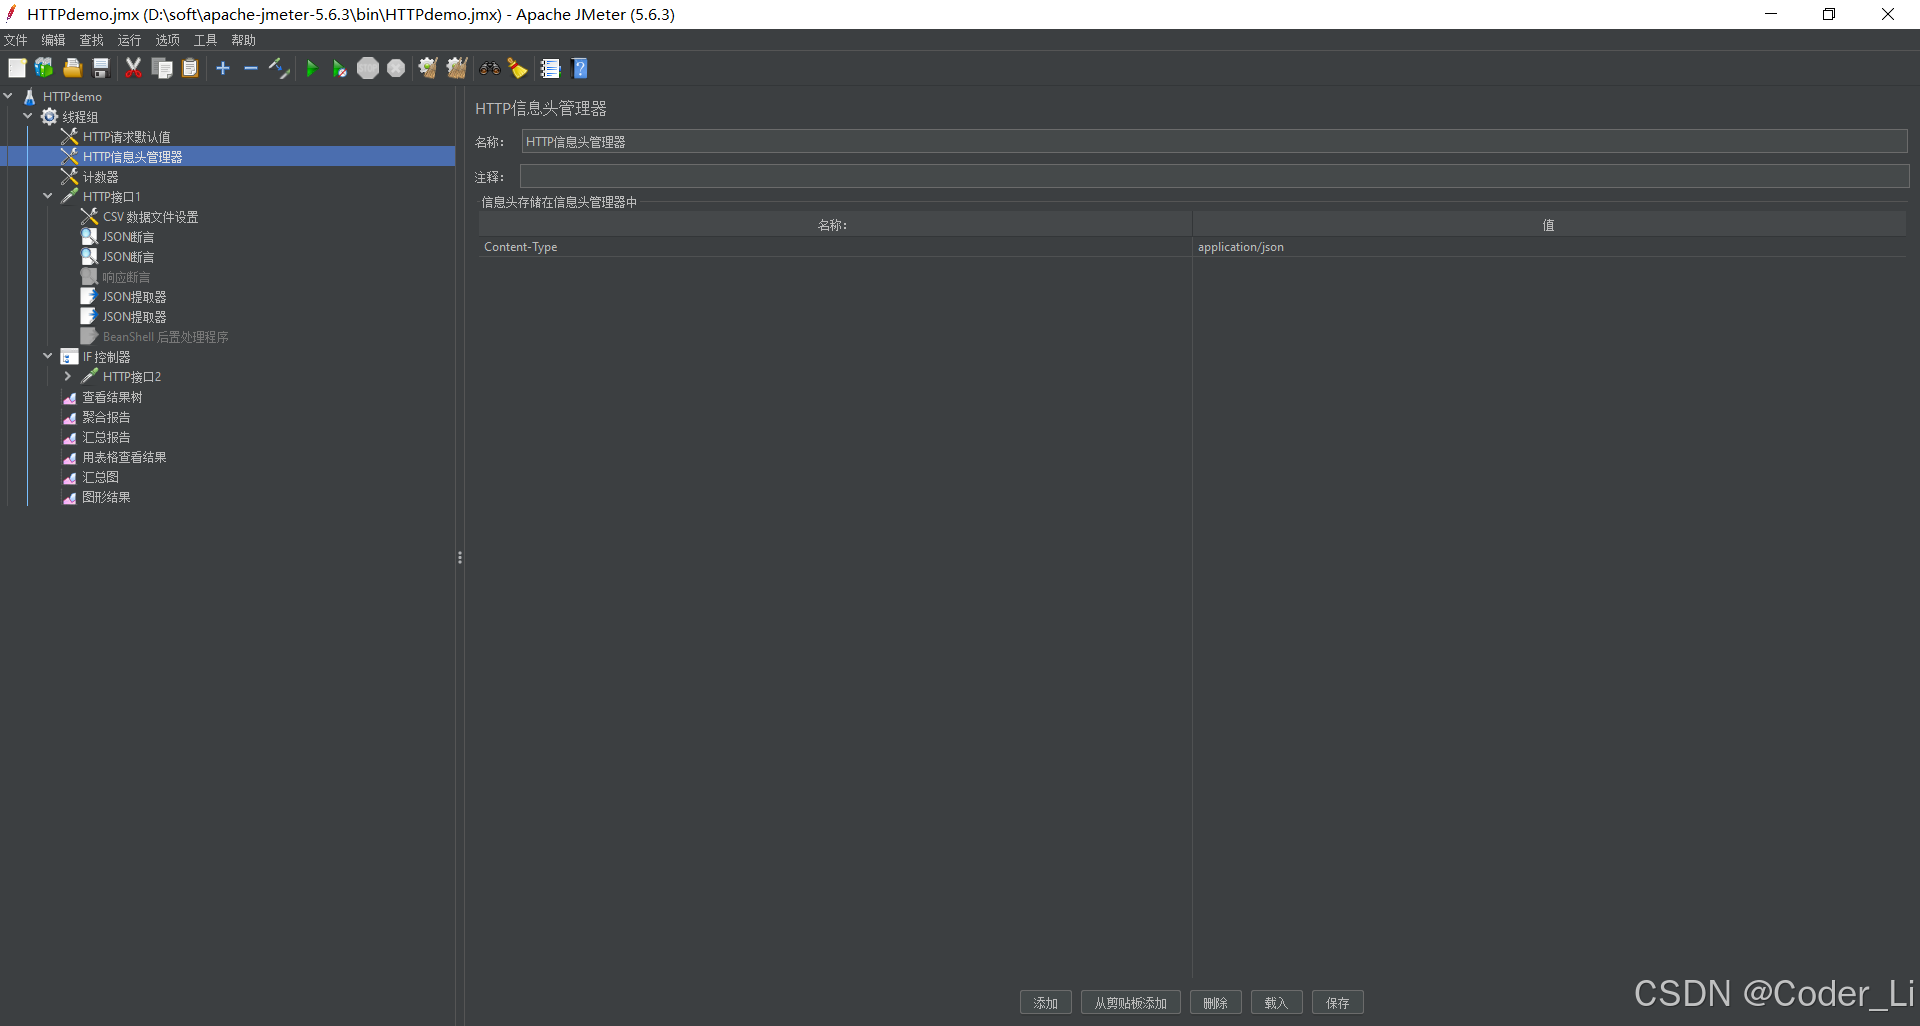Click the Clear all double-broom icon
Screen dimensions: 1920x1026
tap(457, 68)
